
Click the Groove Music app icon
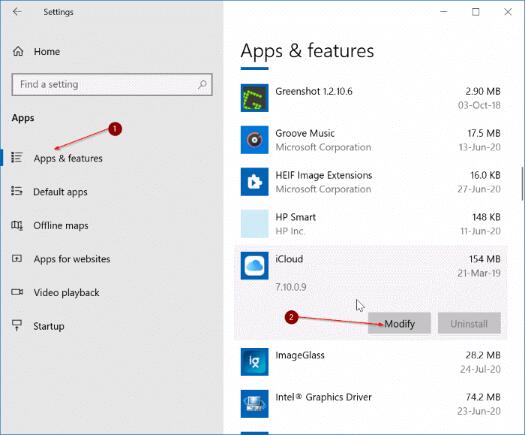[x=254, y=140]
